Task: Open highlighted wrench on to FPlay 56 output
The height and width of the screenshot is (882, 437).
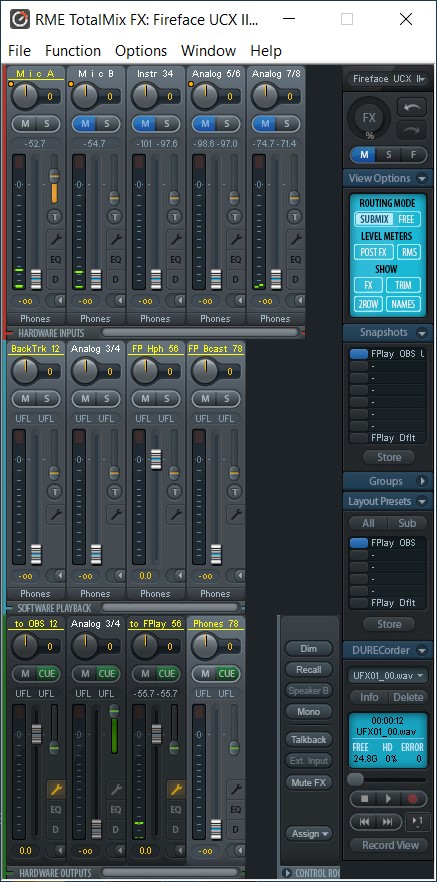Action: (x=175, y=789)
